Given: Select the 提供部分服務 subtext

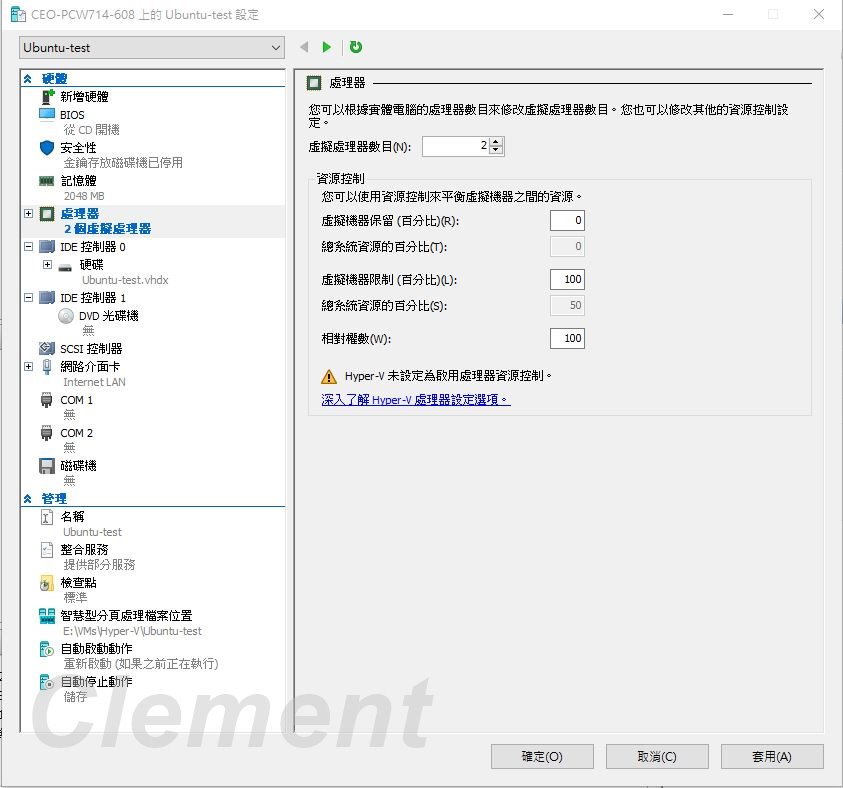Looking at the screenshot, I should click(99, 565).
